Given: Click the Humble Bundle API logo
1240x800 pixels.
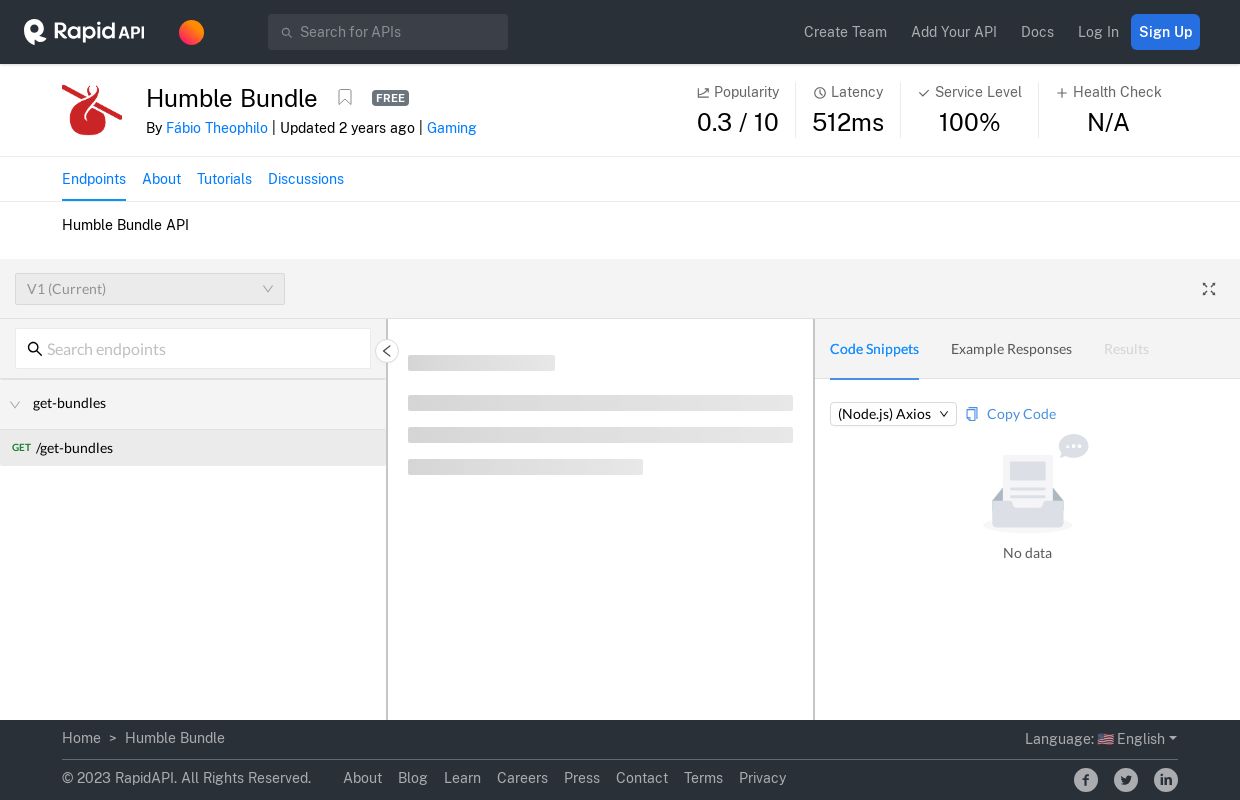Looking at the screenshot, I should (x=92, y=110).
